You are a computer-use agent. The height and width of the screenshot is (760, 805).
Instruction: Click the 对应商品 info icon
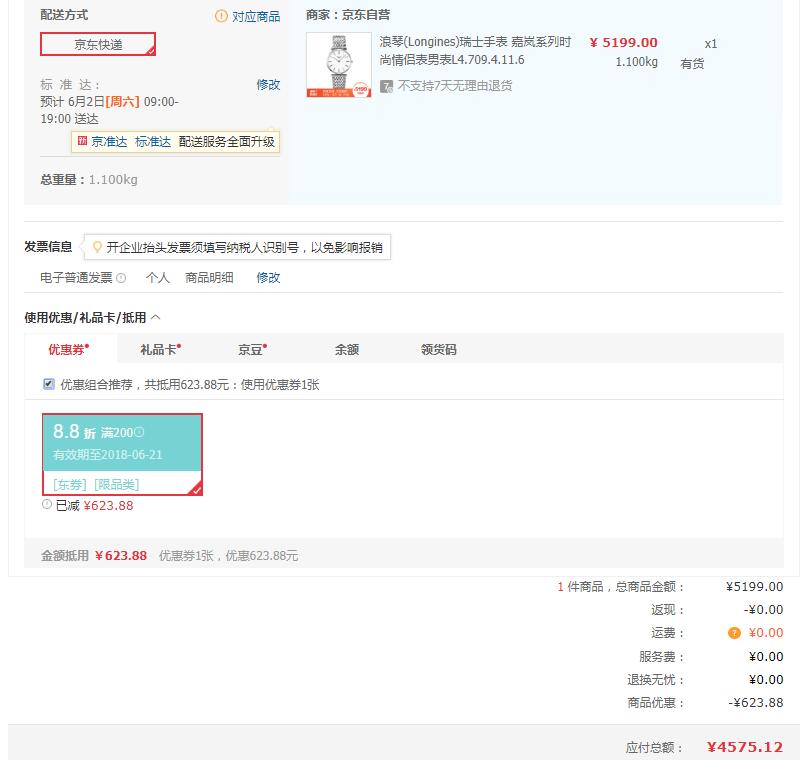tap(221, 16)
